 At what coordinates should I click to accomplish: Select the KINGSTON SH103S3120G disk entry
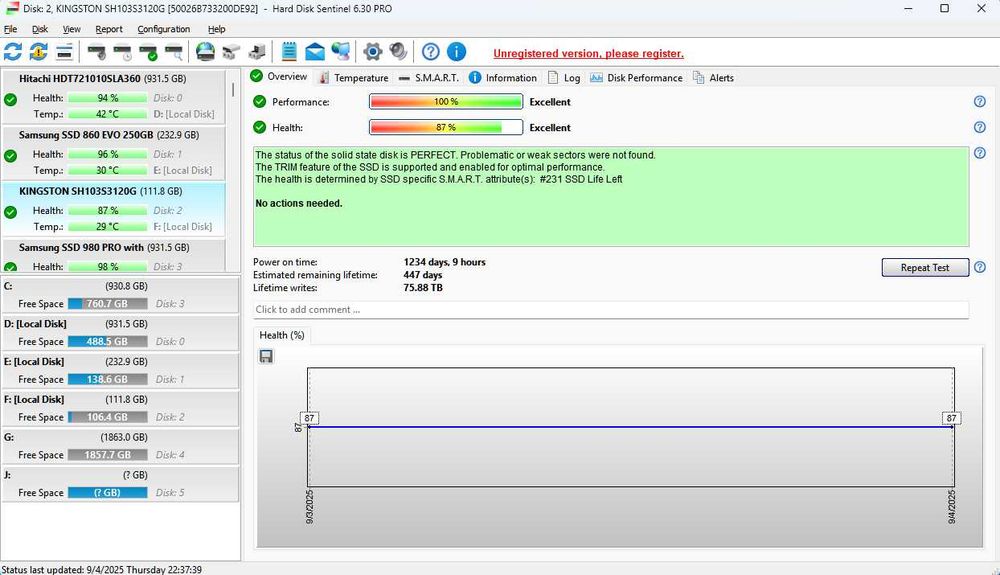114,209
